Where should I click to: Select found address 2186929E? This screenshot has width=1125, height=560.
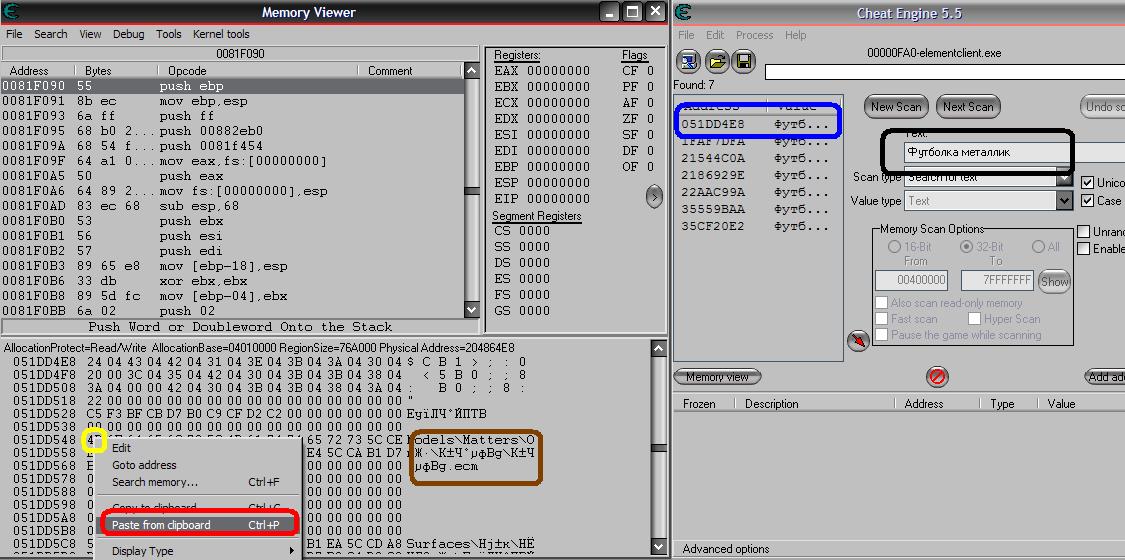[757, 175]
